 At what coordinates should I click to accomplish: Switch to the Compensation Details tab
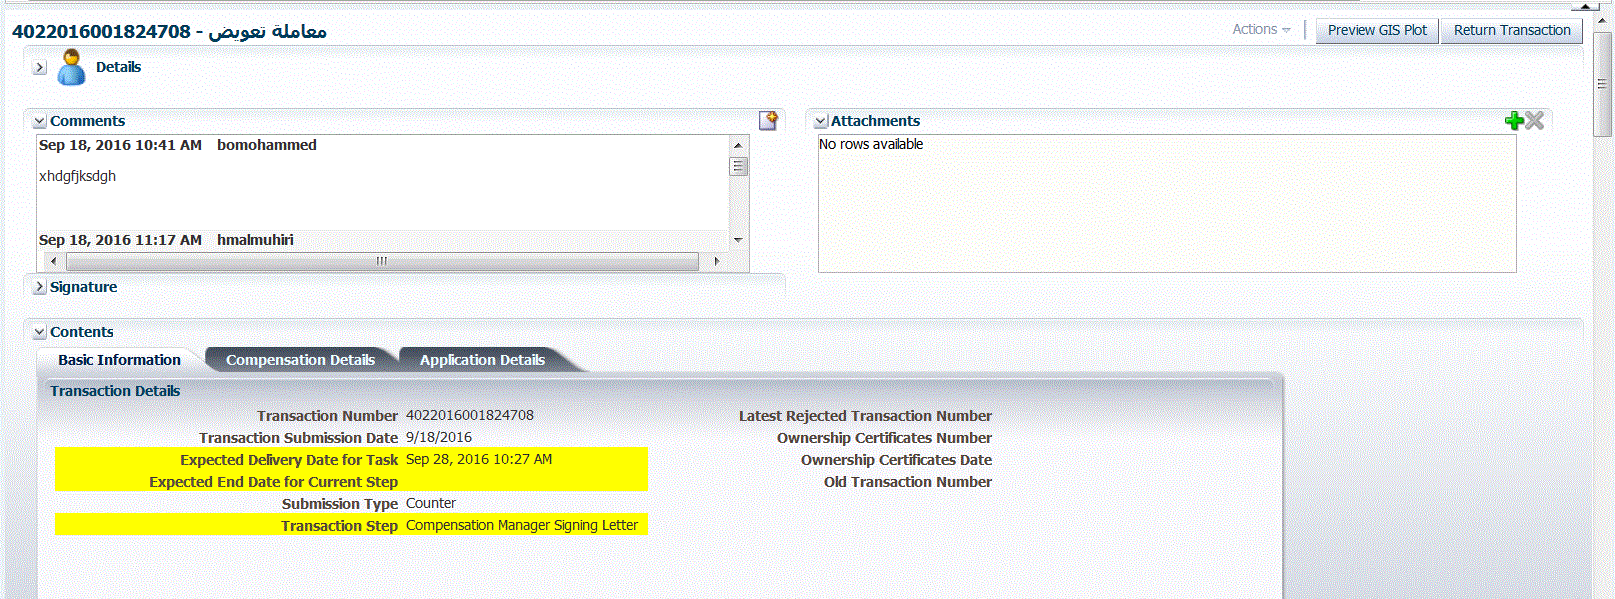(300, 360)
